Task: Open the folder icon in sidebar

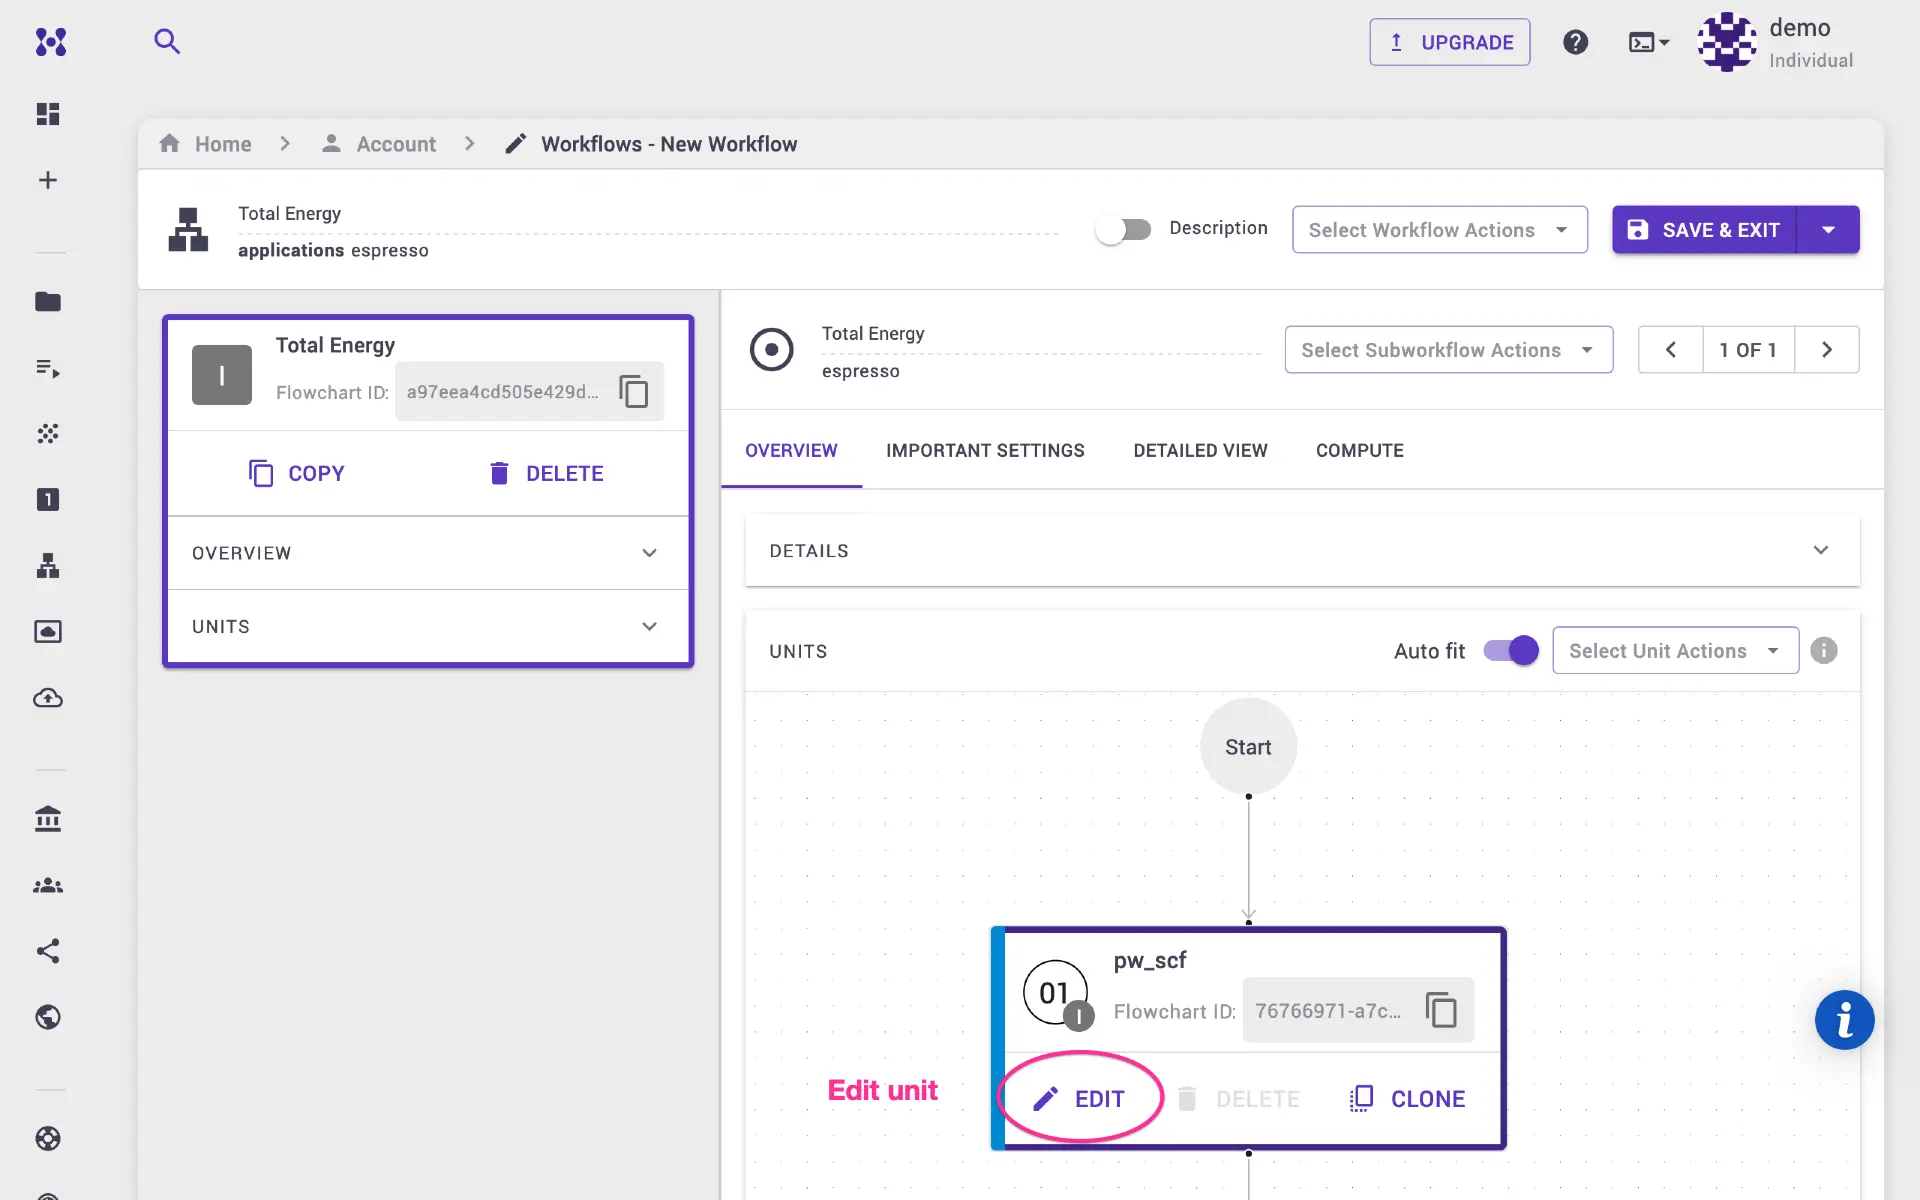Action: coord(48,301)
